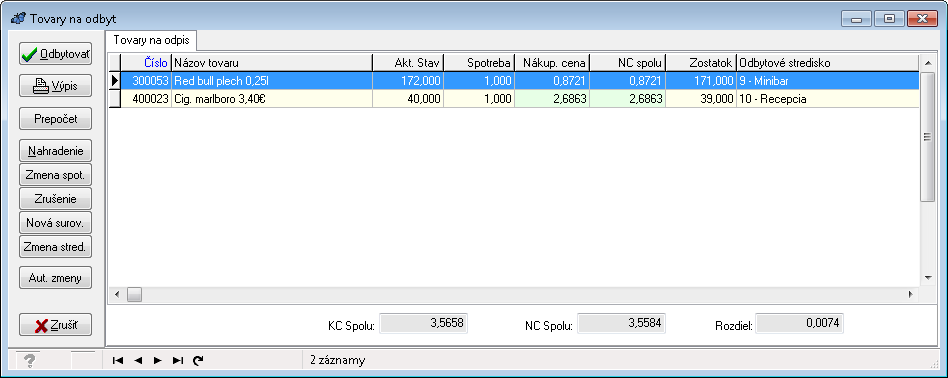Screen dimensions: 948x378
Task: Click the NC spolu column header
Action: (x=628, y=63)
